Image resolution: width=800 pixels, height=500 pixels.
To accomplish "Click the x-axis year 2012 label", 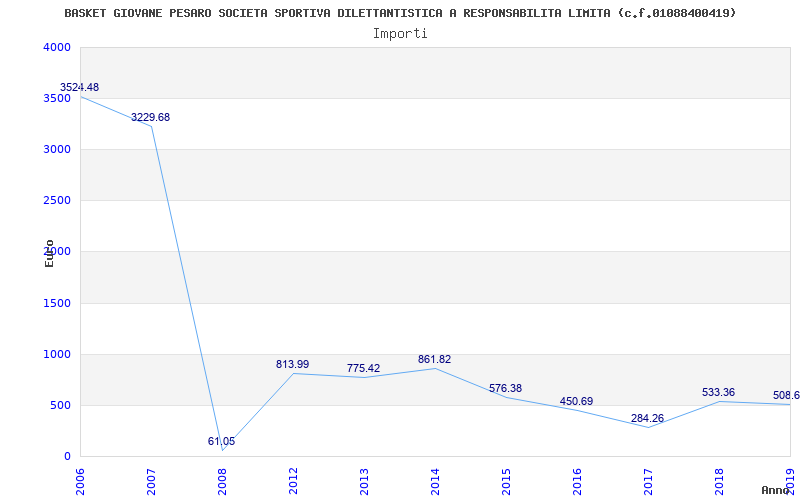I will point(293,482).
